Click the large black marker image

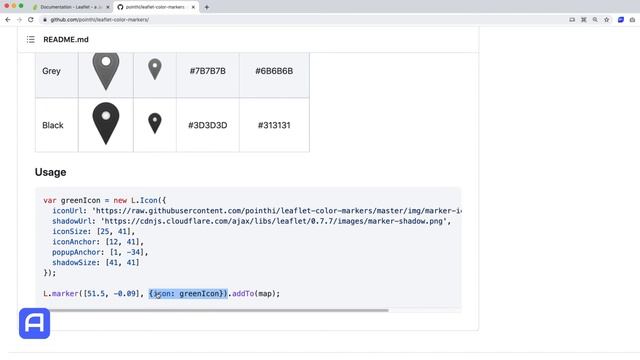pos(106,123)
